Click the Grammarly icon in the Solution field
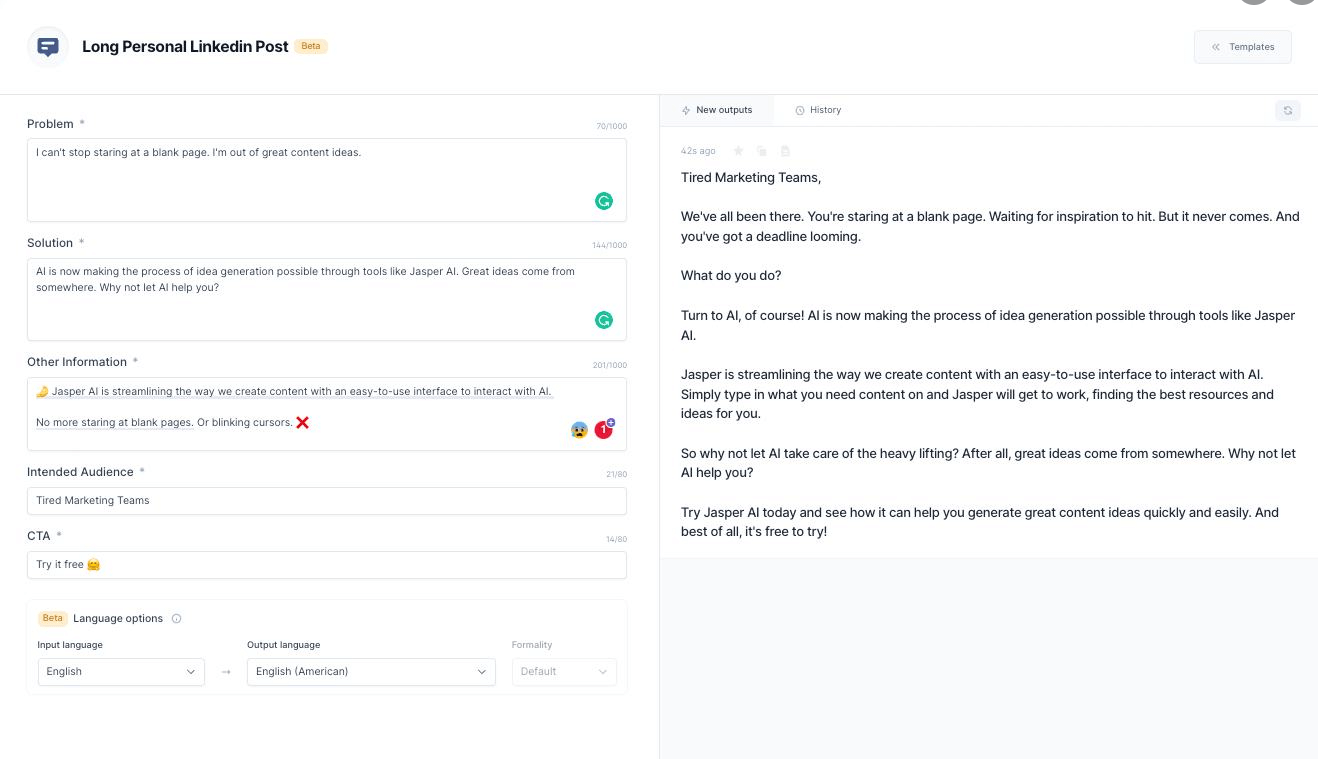 (604, 320)
